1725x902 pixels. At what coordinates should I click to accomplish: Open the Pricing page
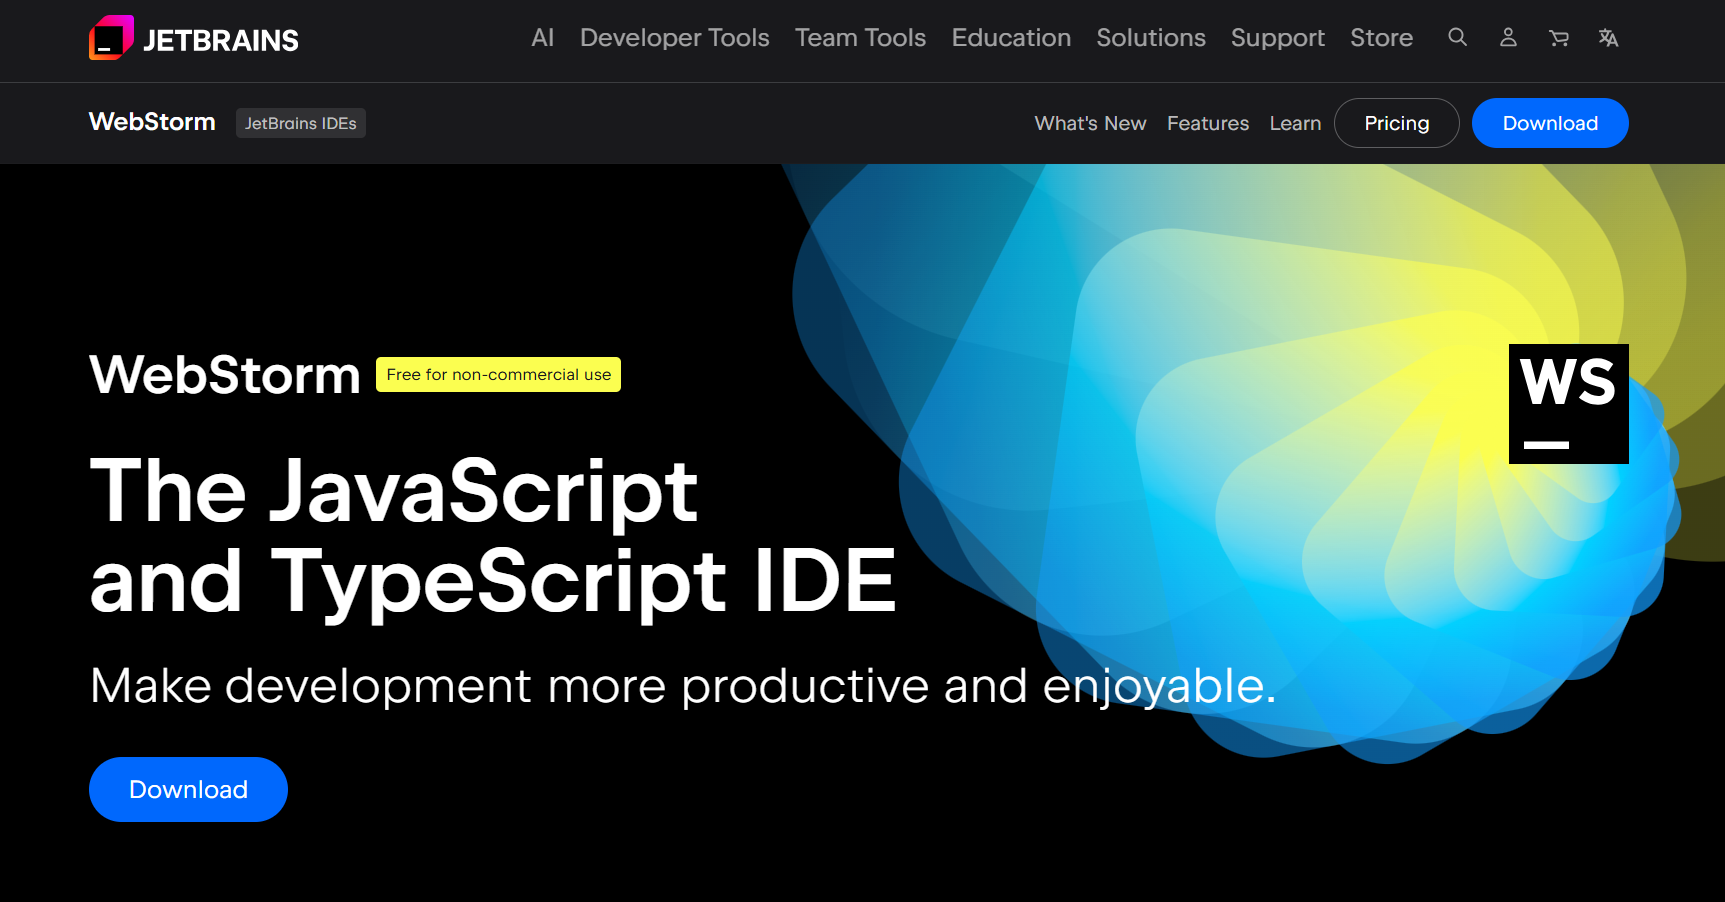click(x=1396, y=123)
